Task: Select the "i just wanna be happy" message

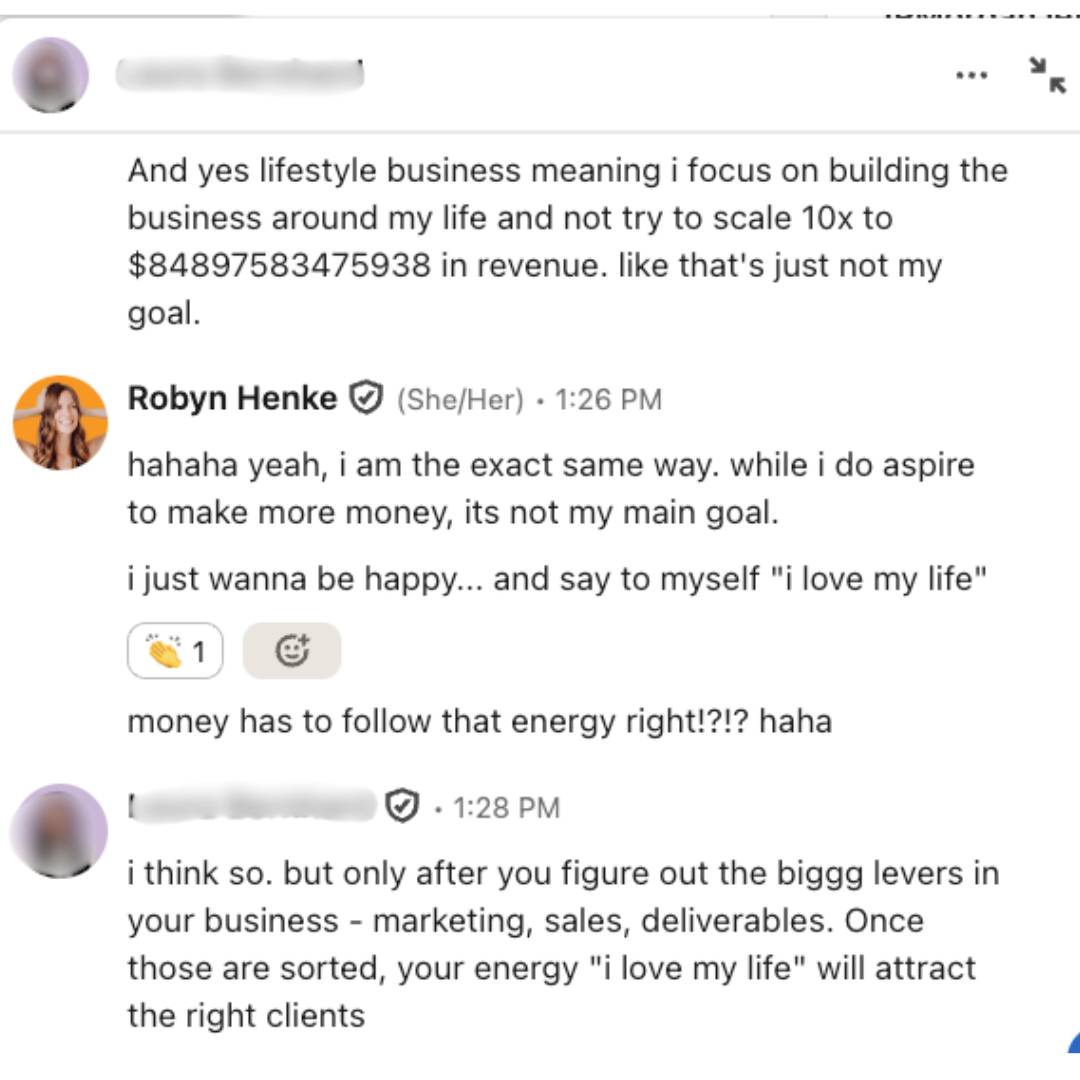Action: click(x=557, y=579)
